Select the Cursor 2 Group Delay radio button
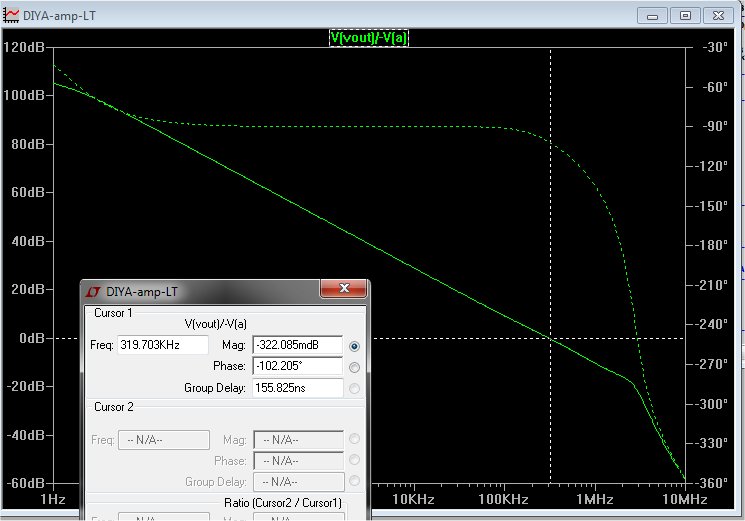745x521 pixels. point(354,481)
